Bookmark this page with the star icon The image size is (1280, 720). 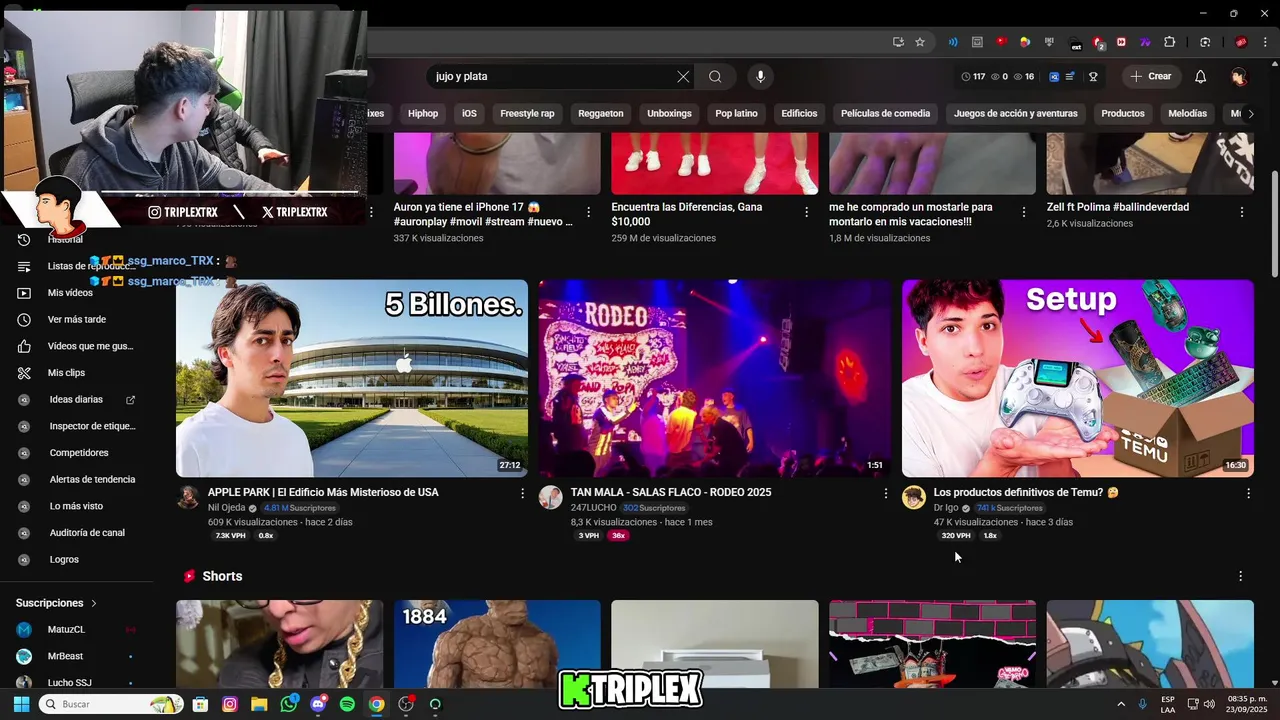[x=920, y=42]
